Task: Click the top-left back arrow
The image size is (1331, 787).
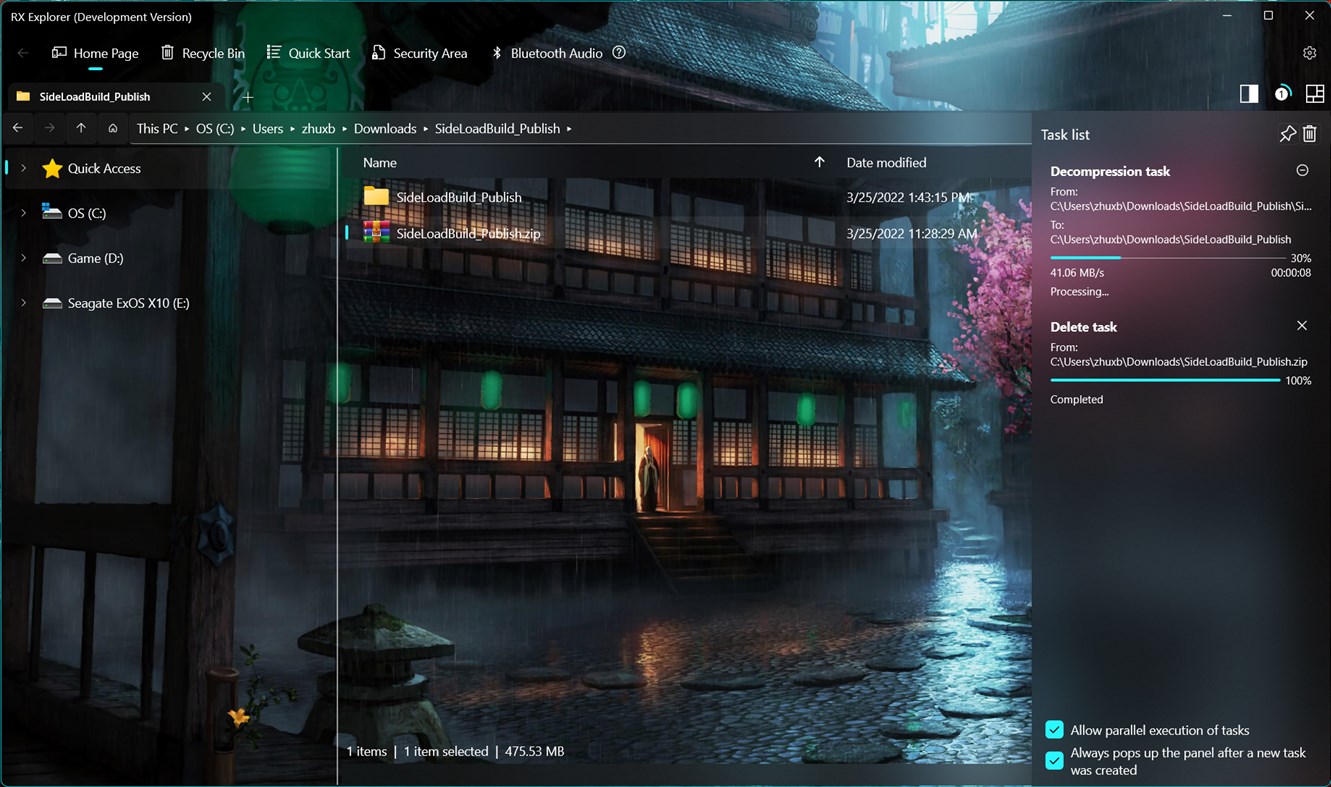Action: (x=23, y=53)
